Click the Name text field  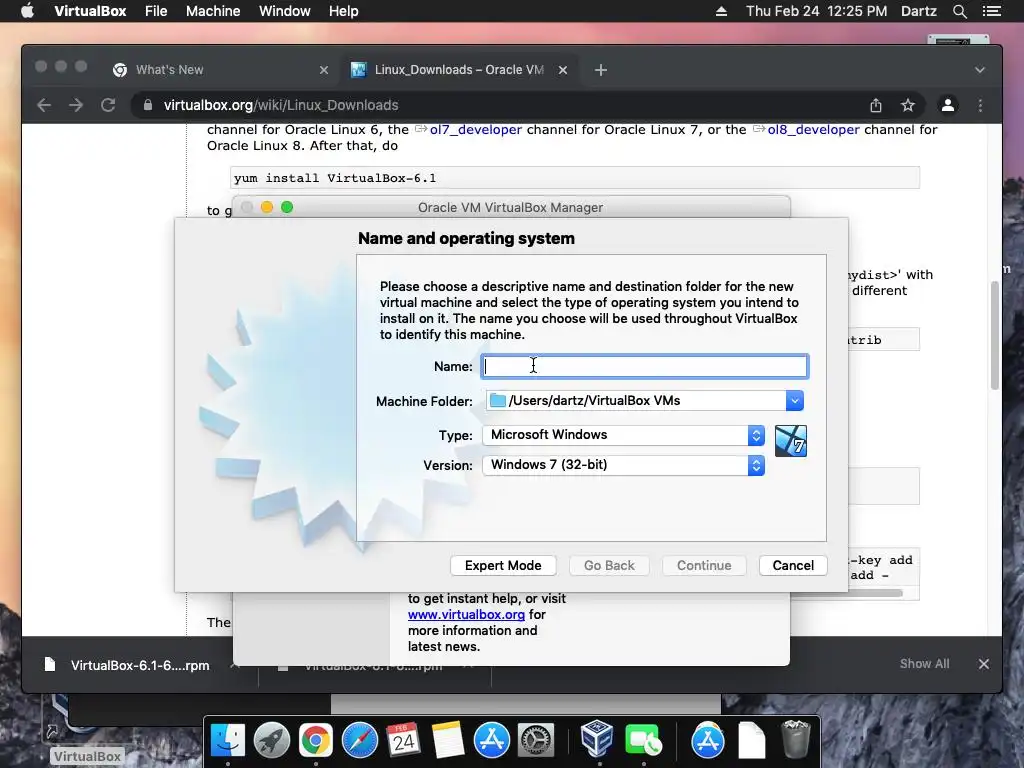click(645, 366)
